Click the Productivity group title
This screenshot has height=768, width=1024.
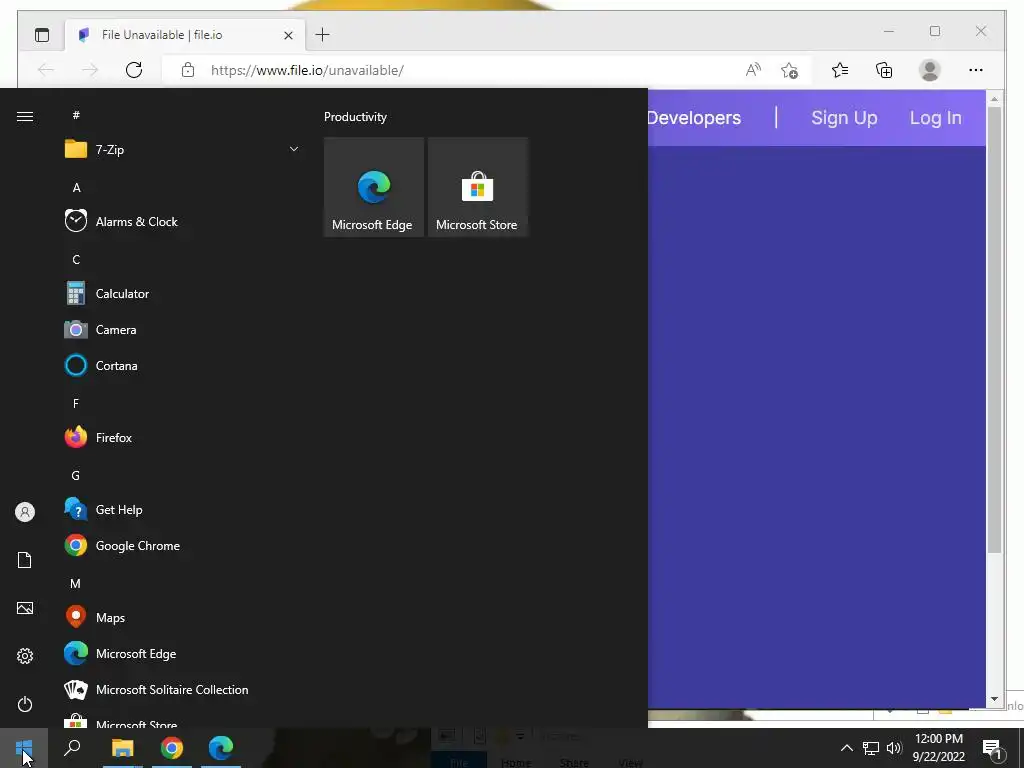pyautogui.click(x=355, y=117)
